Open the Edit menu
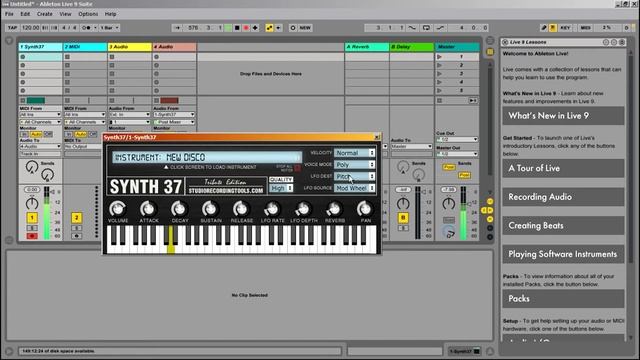This screenshot has width=640, height=360. tap(25, 14)
